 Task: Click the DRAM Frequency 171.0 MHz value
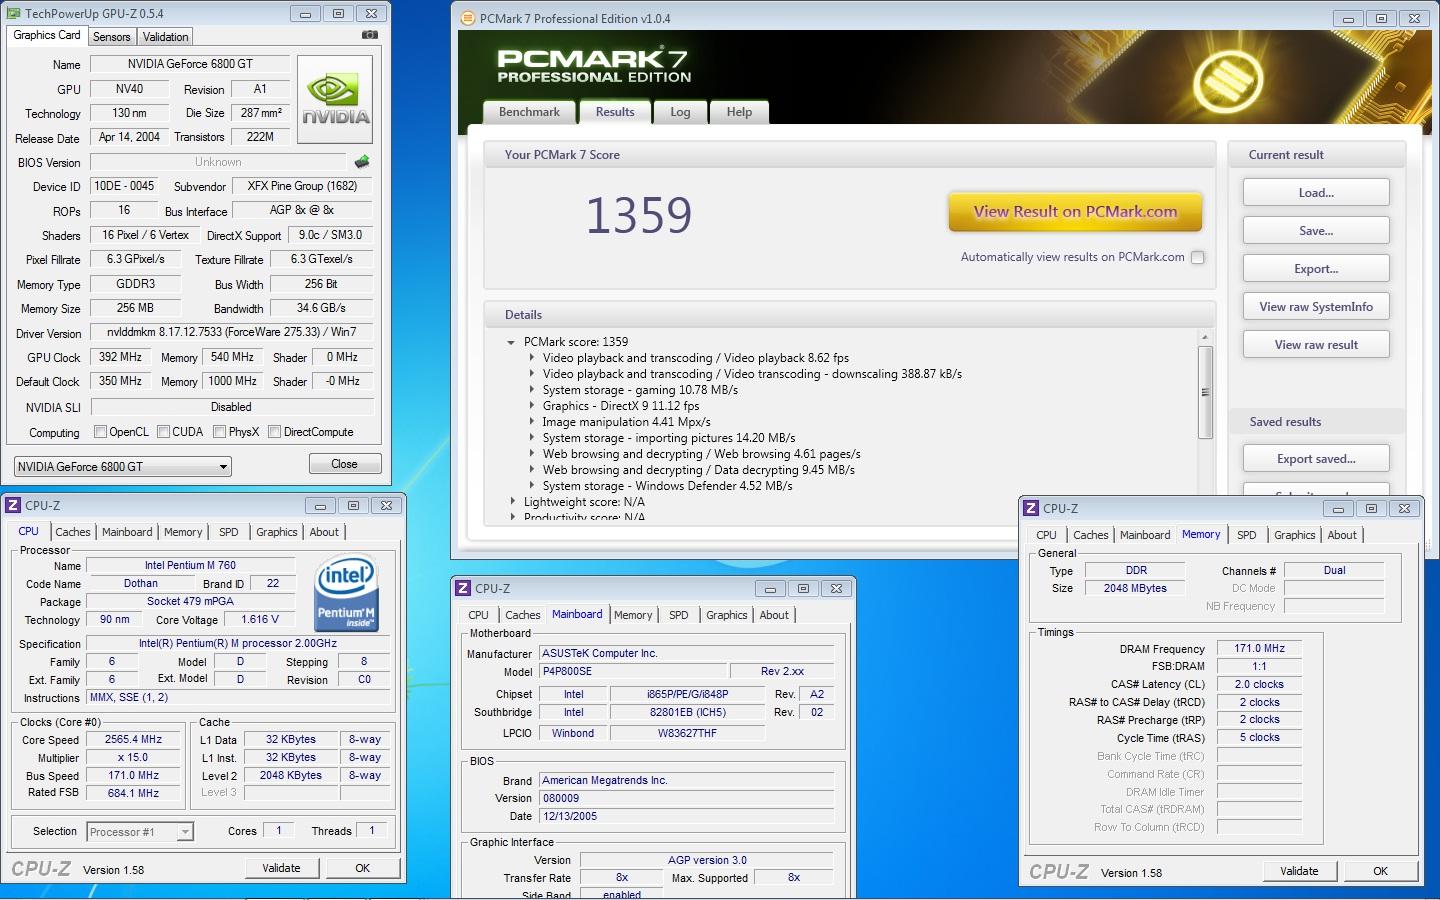(1259, 649)
